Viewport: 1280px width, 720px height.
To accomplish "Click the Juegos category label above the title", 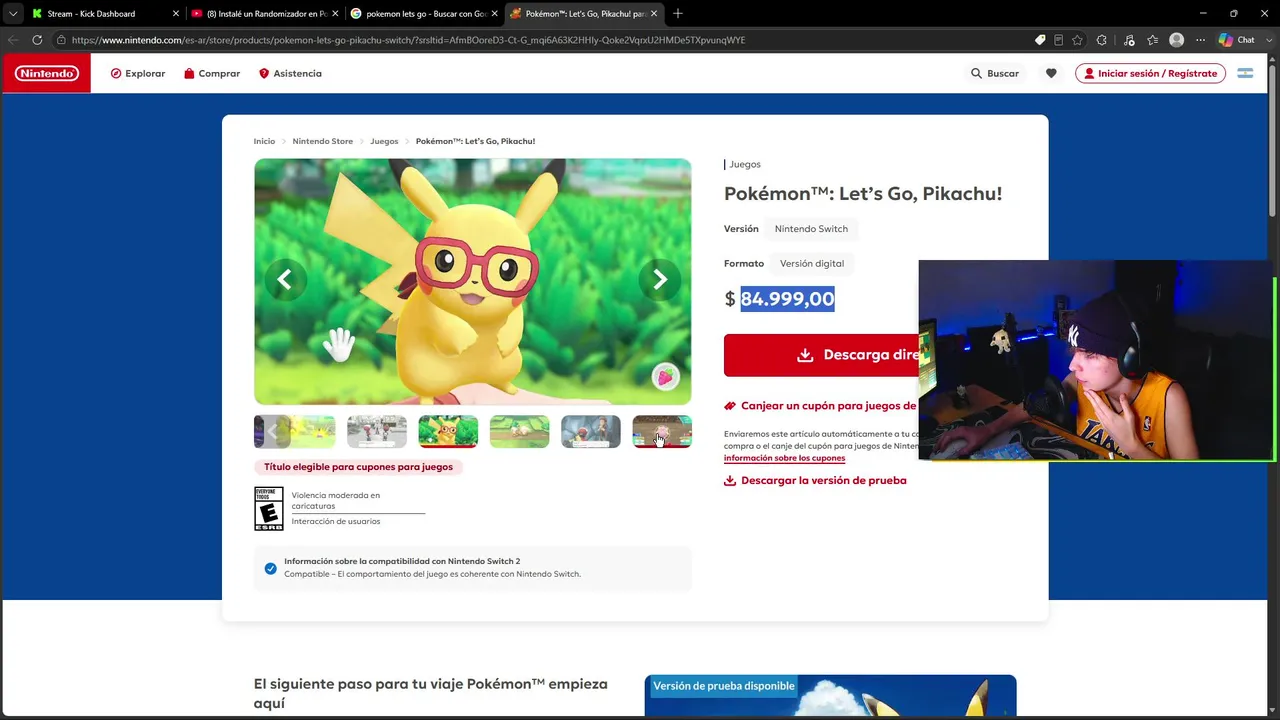I will 745,164.
